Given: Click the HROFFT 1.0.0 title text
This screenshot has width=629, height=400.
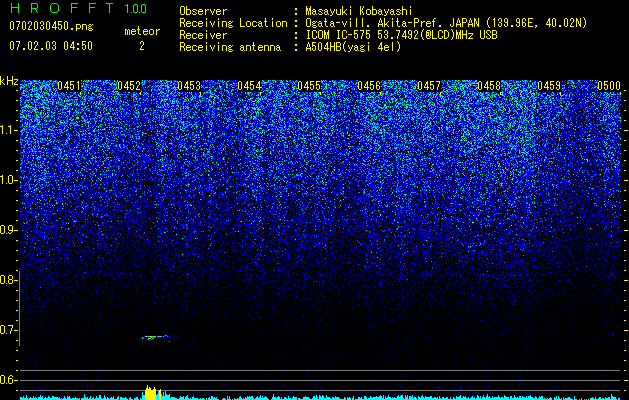Looking at the screenshot, I should point(79,8).
